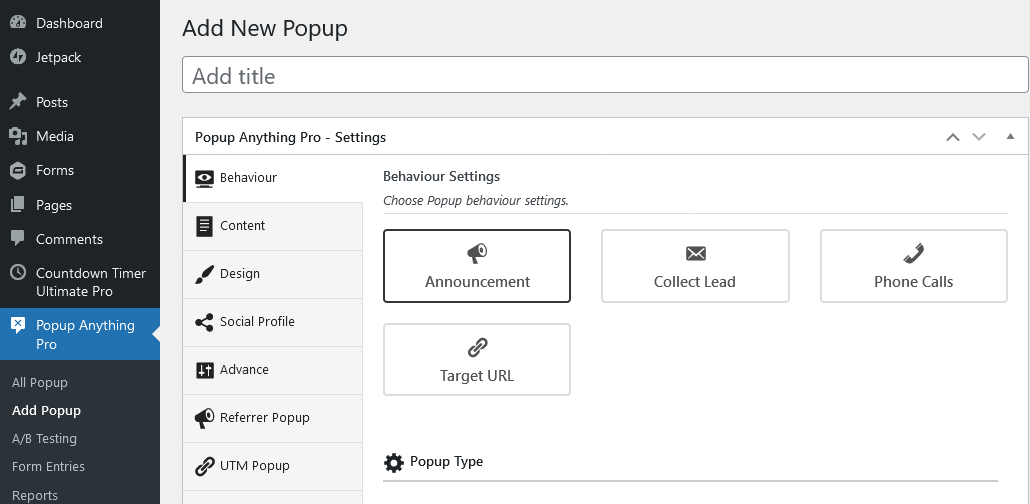Click the Popup Anything Pro sidebar icon
This screenshot has height=504, width=1030.
[x=18, y=325]
